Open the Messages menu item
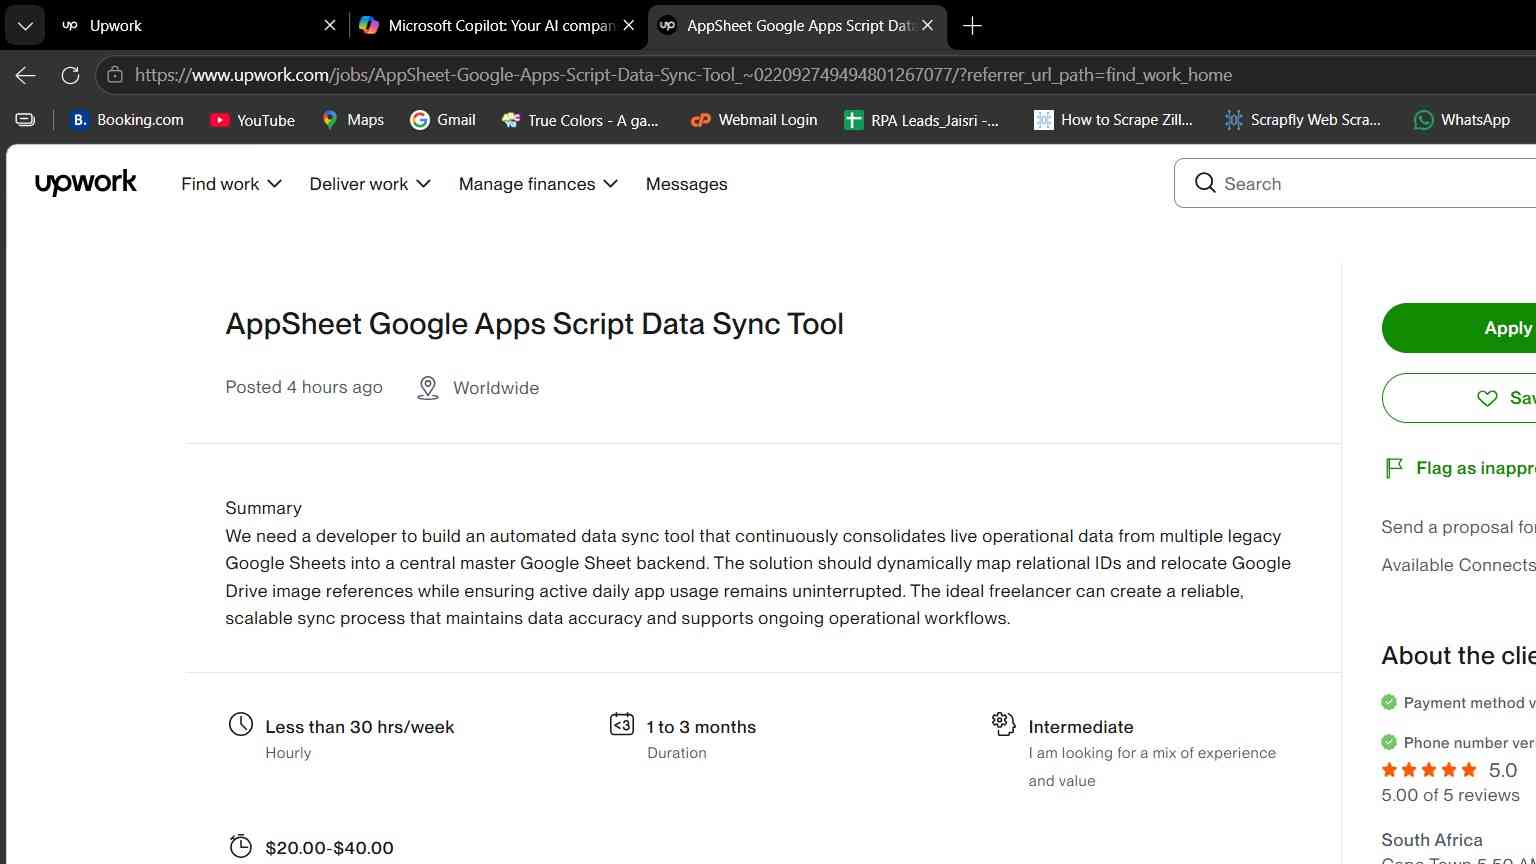 686,184
